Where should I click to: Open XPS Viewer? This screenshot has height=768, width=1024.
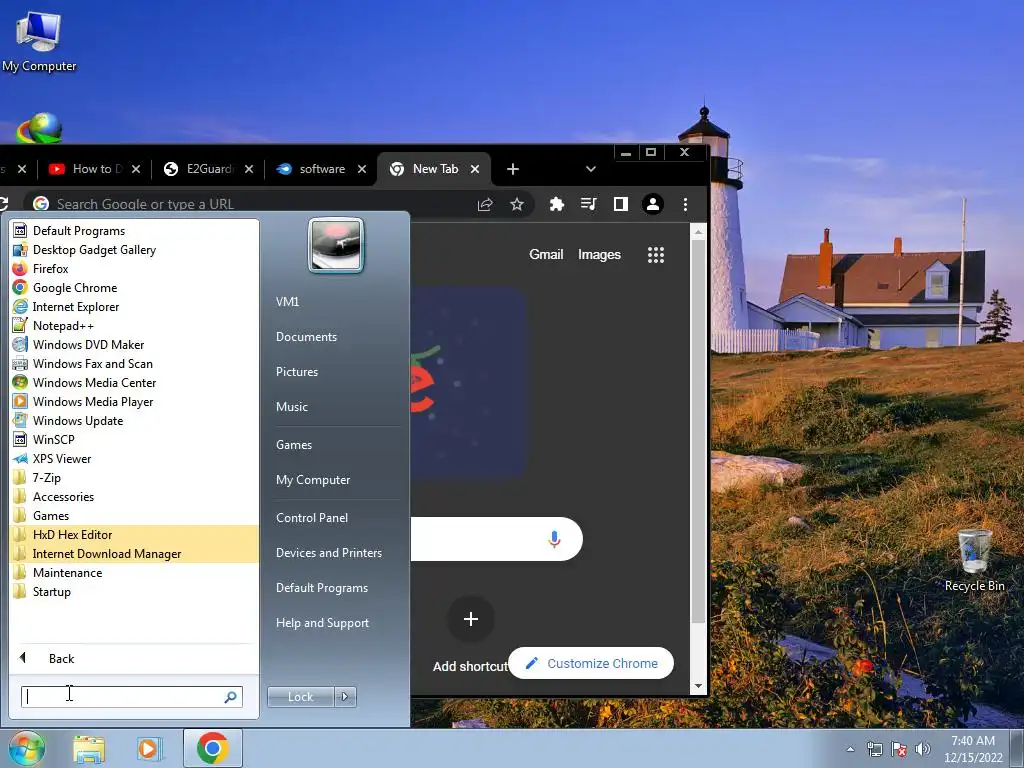(x=61, y=458)
